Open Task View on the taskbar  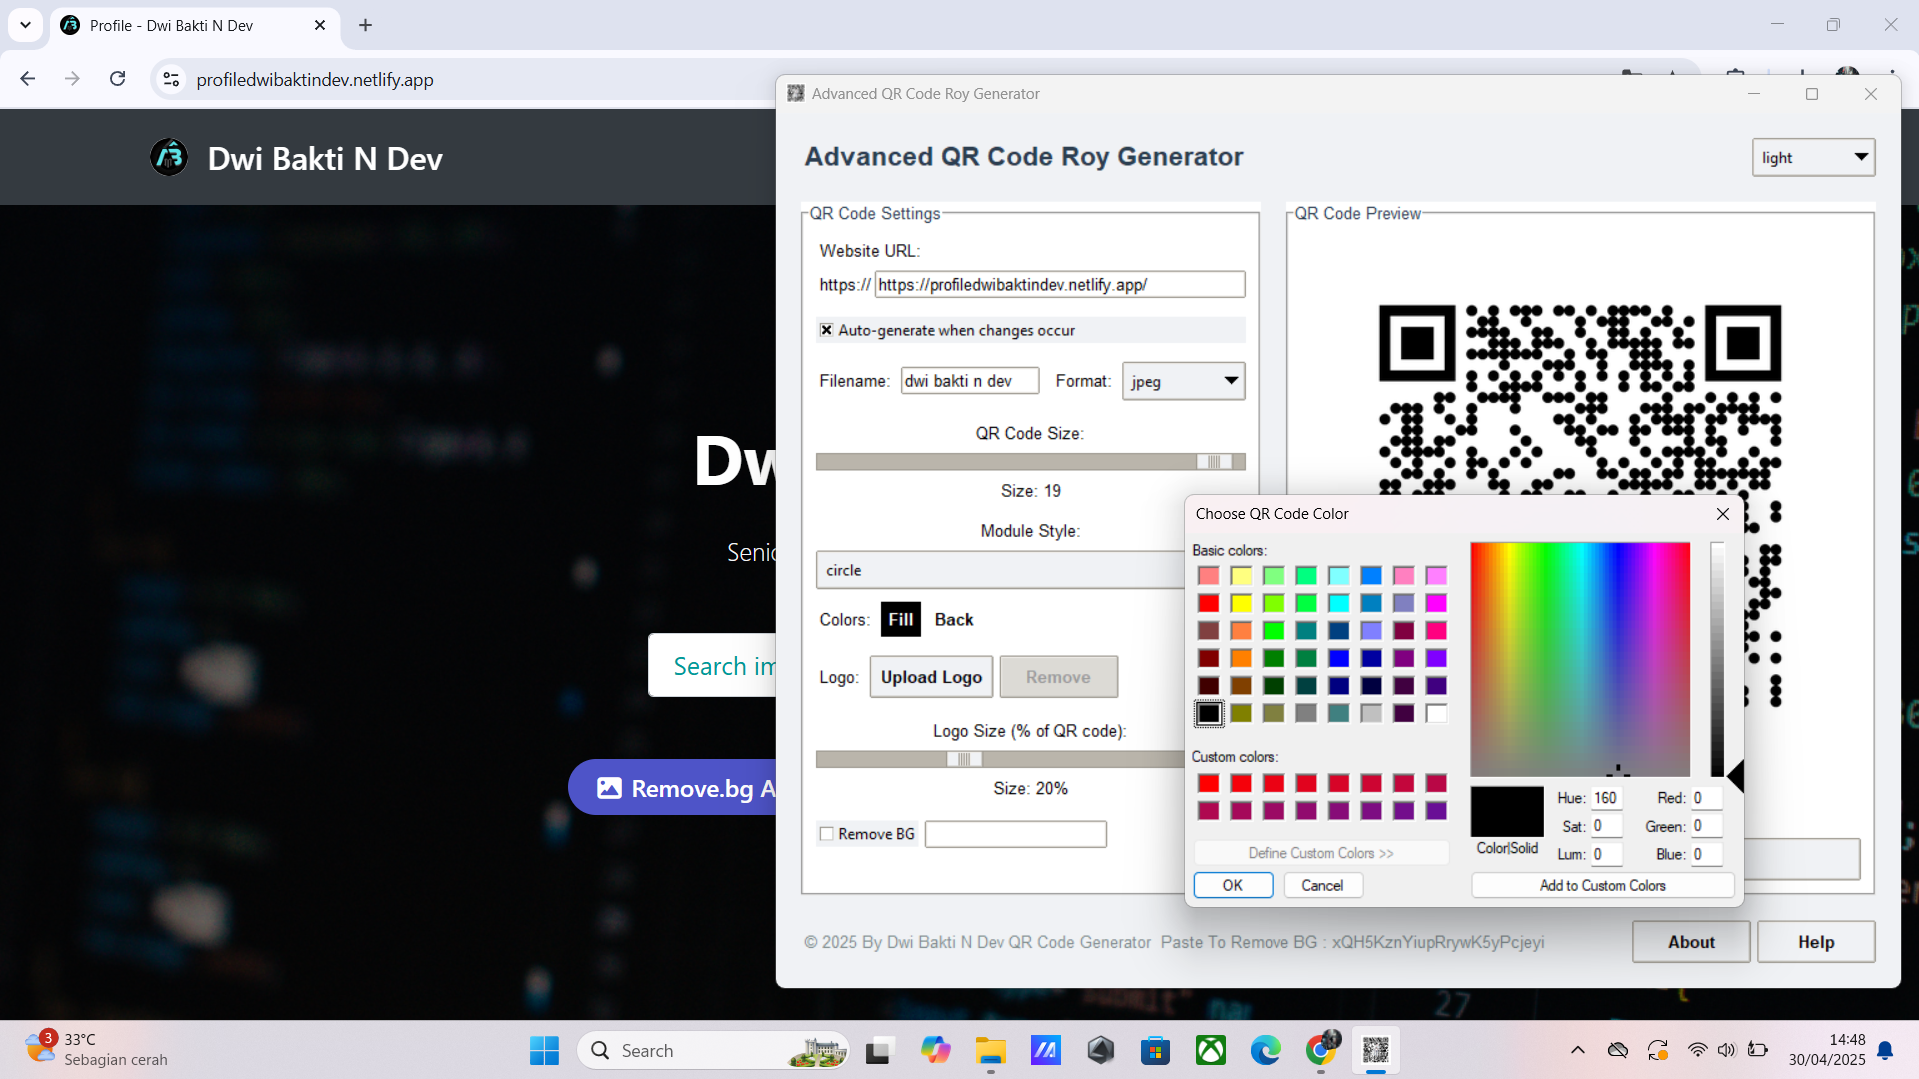coord(878,1050)
